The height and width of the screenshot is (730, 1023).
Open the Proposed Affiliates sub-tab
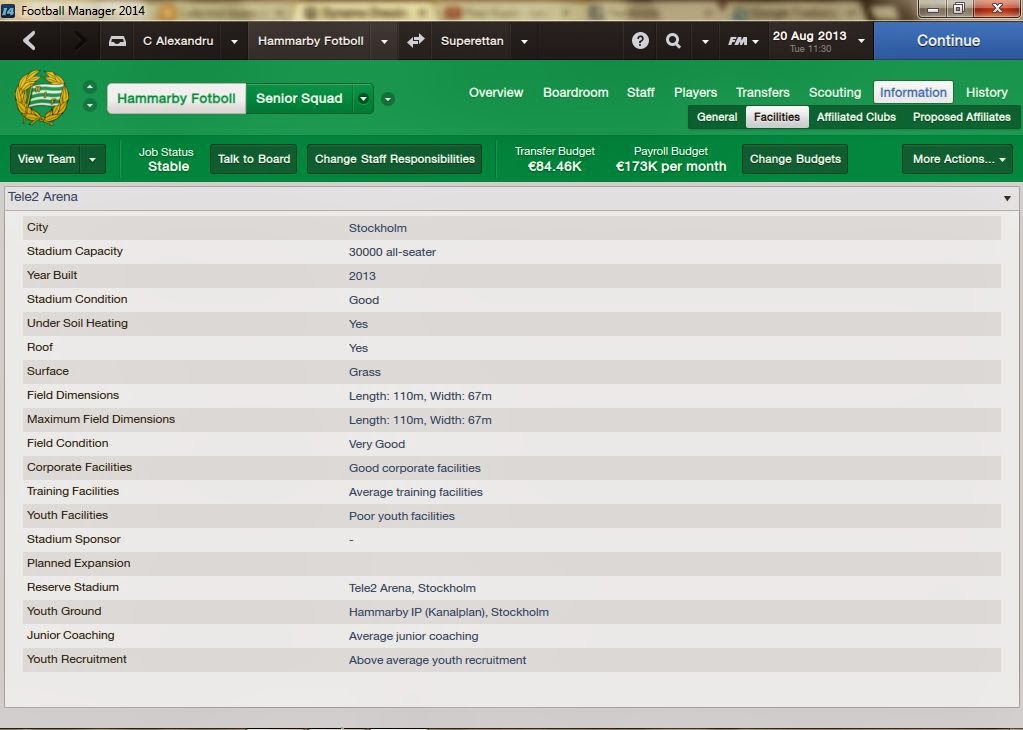click(962, 117)
